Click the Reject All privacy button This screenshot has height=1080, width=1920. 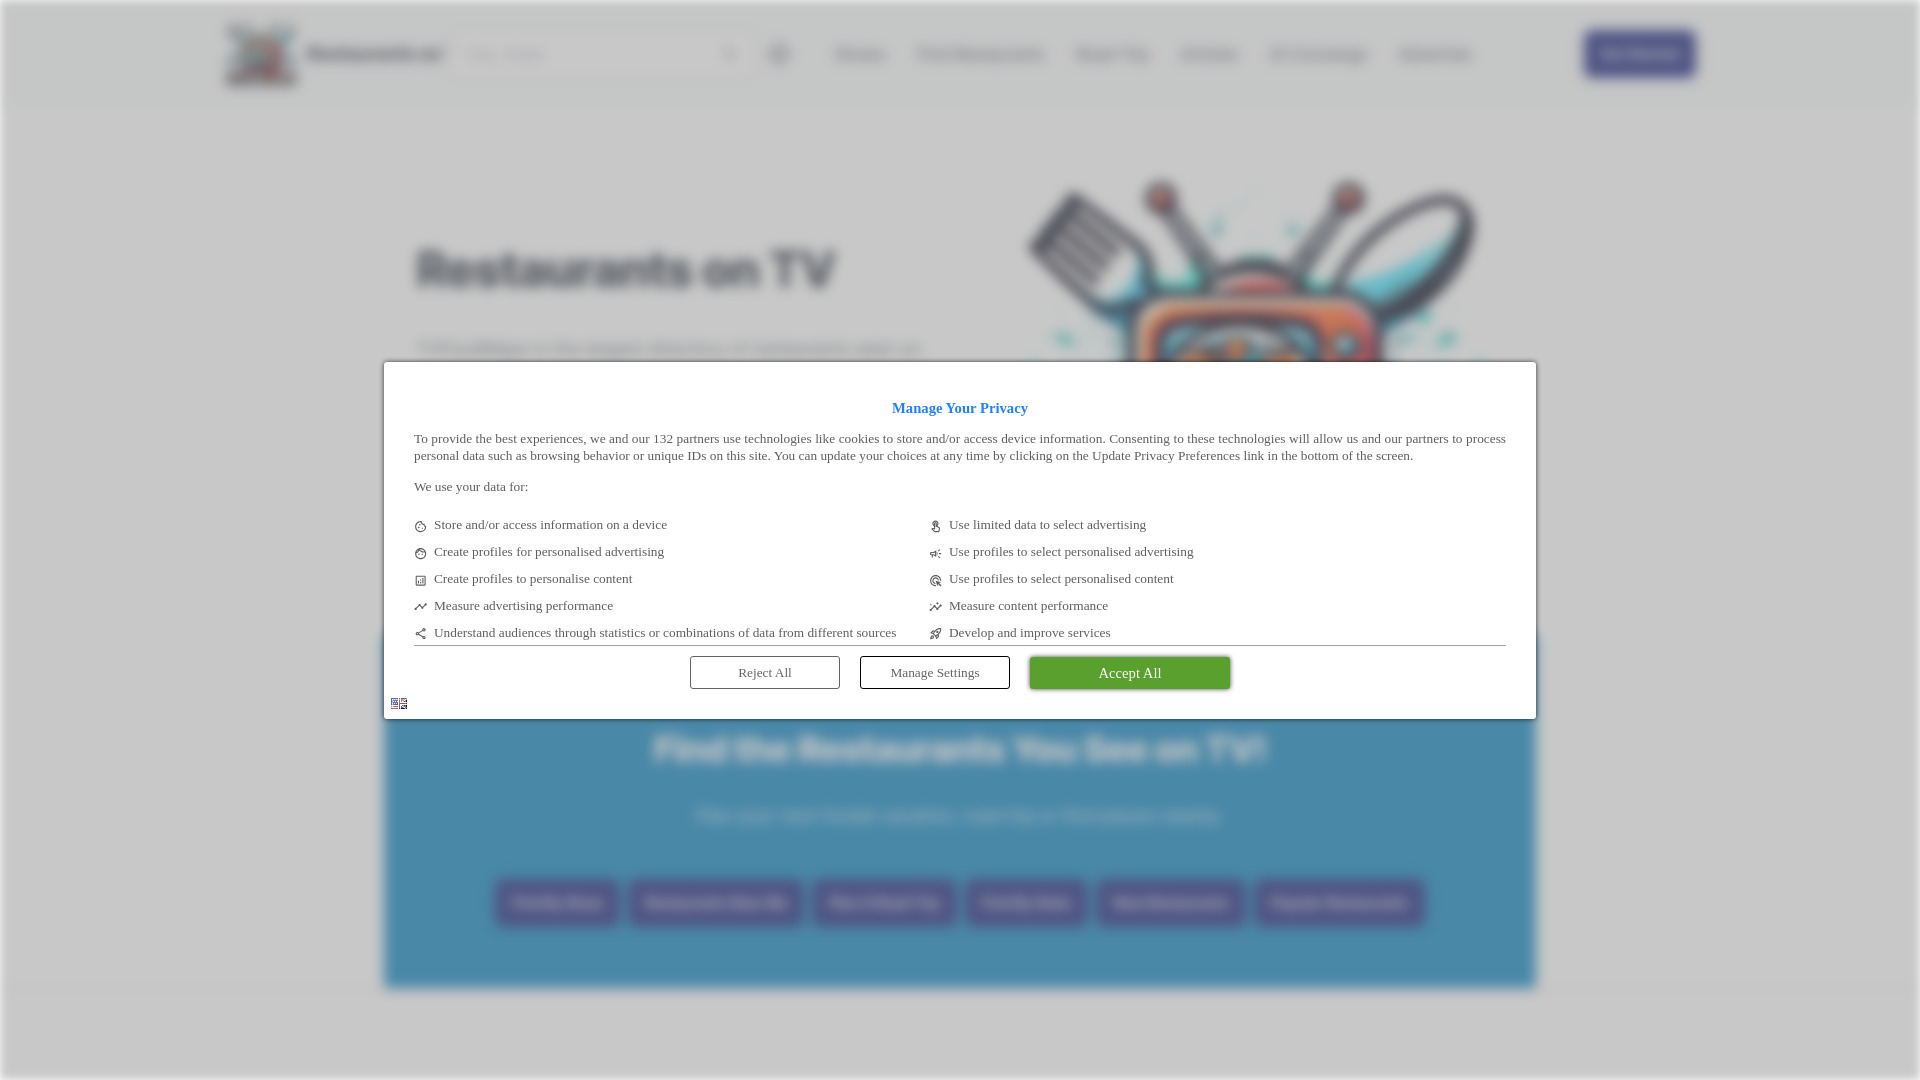(x=765, y=673)
